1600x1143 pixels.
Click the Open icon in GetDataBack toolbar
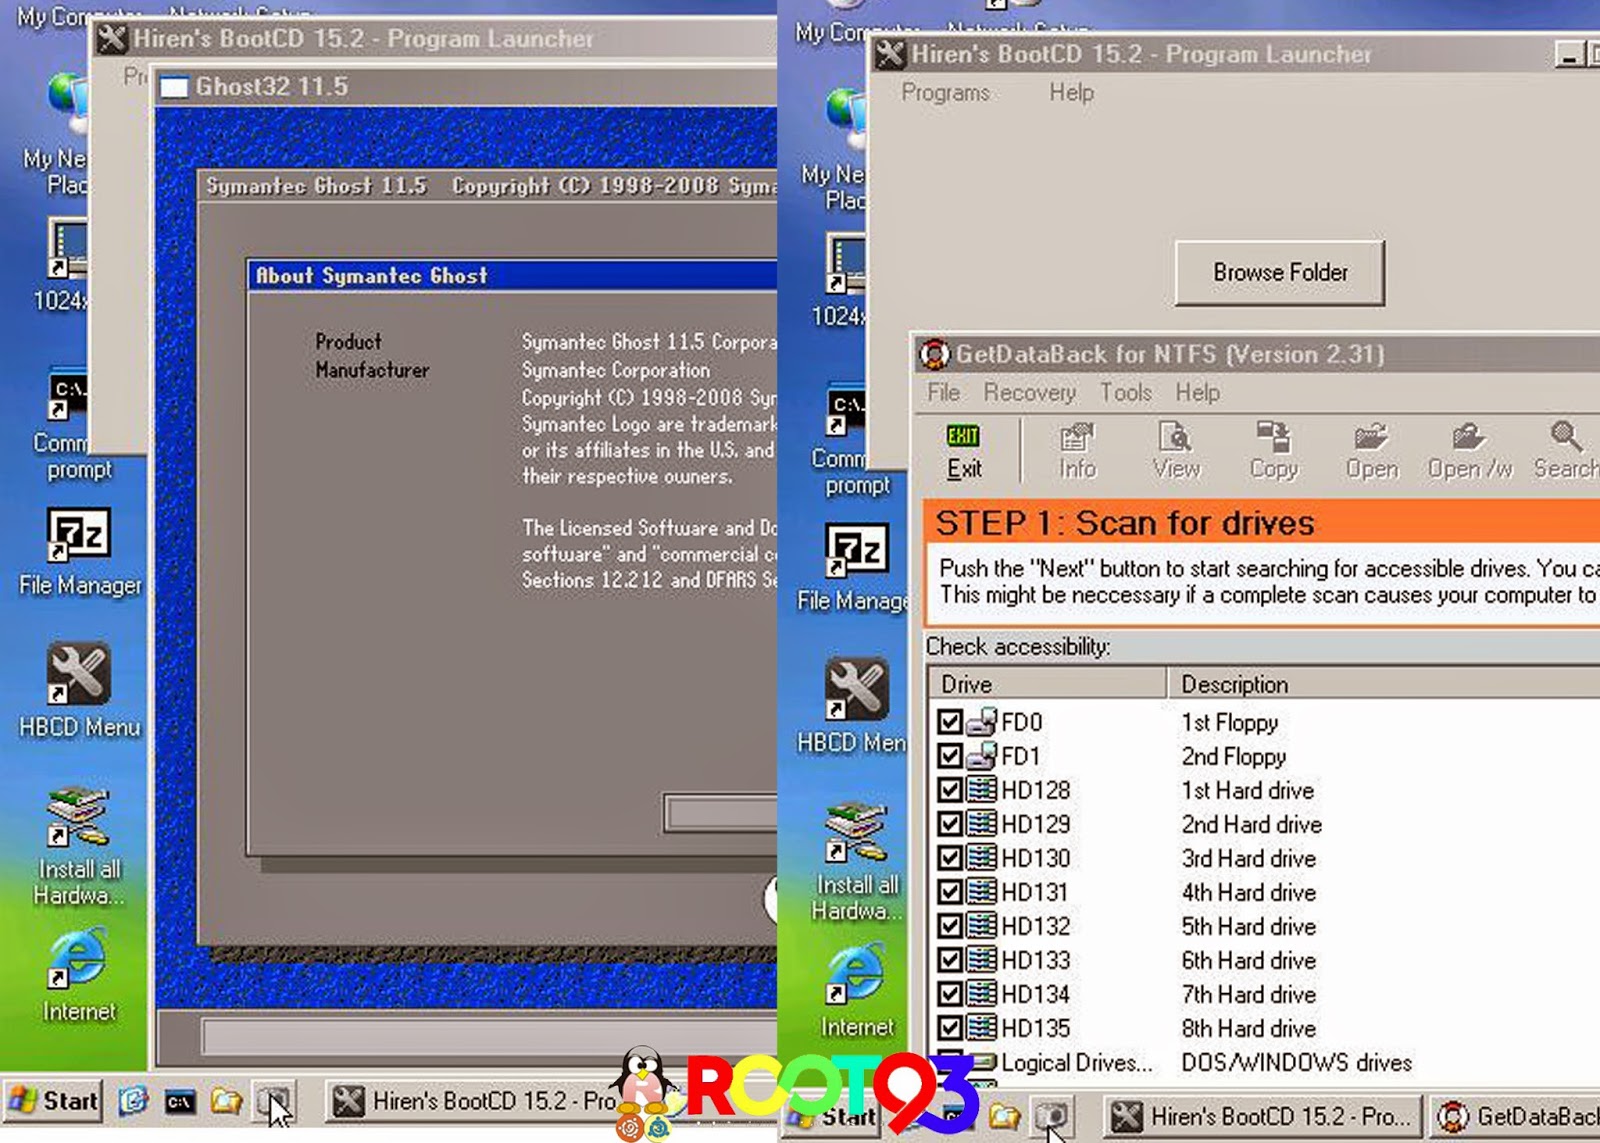(1370, 450)
